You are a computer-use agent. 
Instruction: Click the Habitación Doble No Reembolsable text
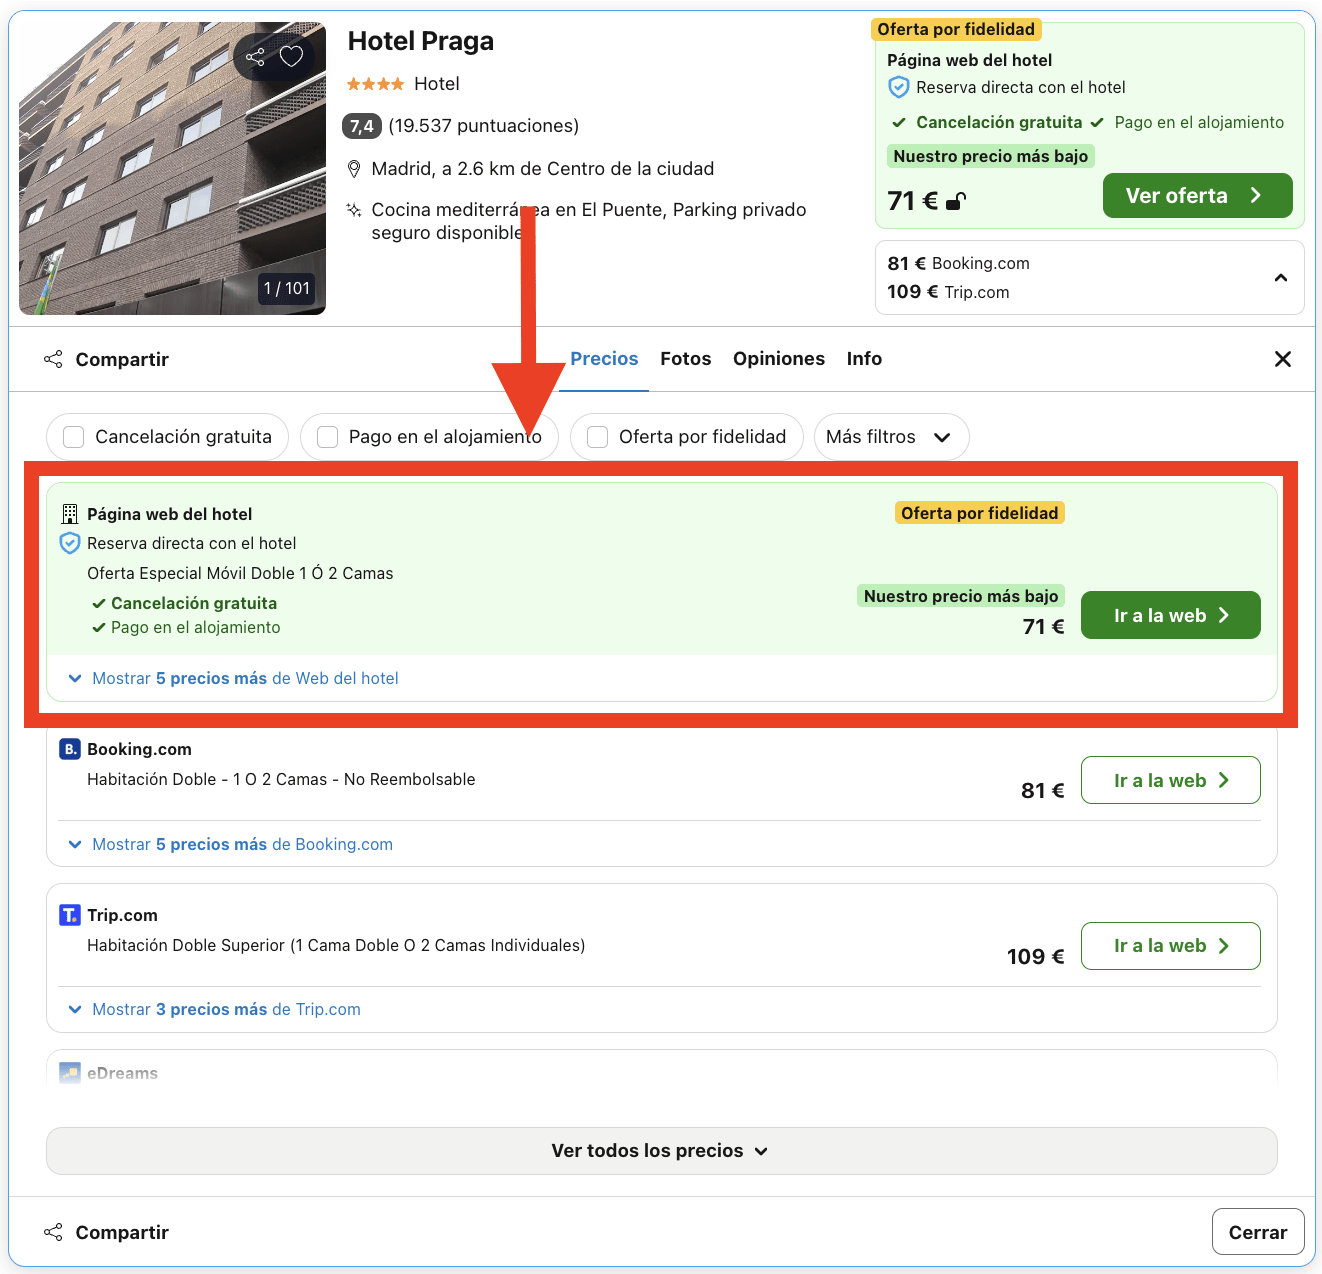281,779
